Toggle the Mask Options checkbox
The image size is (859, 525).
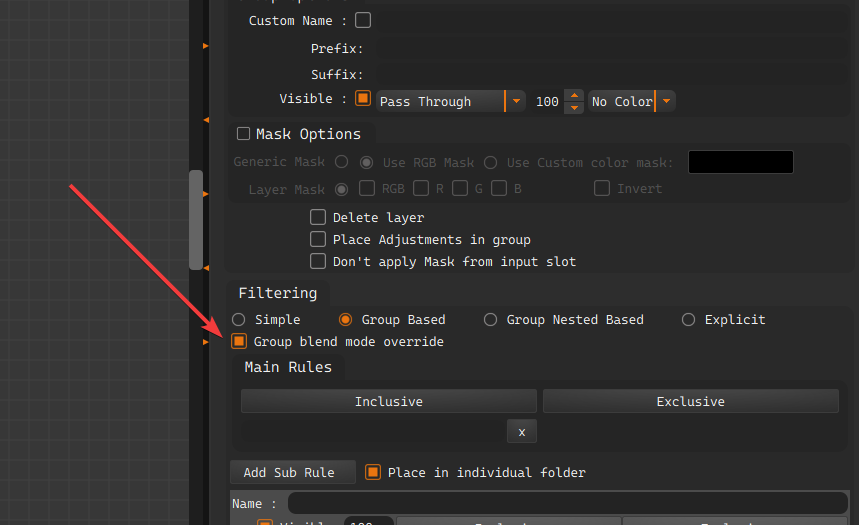pyautogui.click(x=243, y=134)
